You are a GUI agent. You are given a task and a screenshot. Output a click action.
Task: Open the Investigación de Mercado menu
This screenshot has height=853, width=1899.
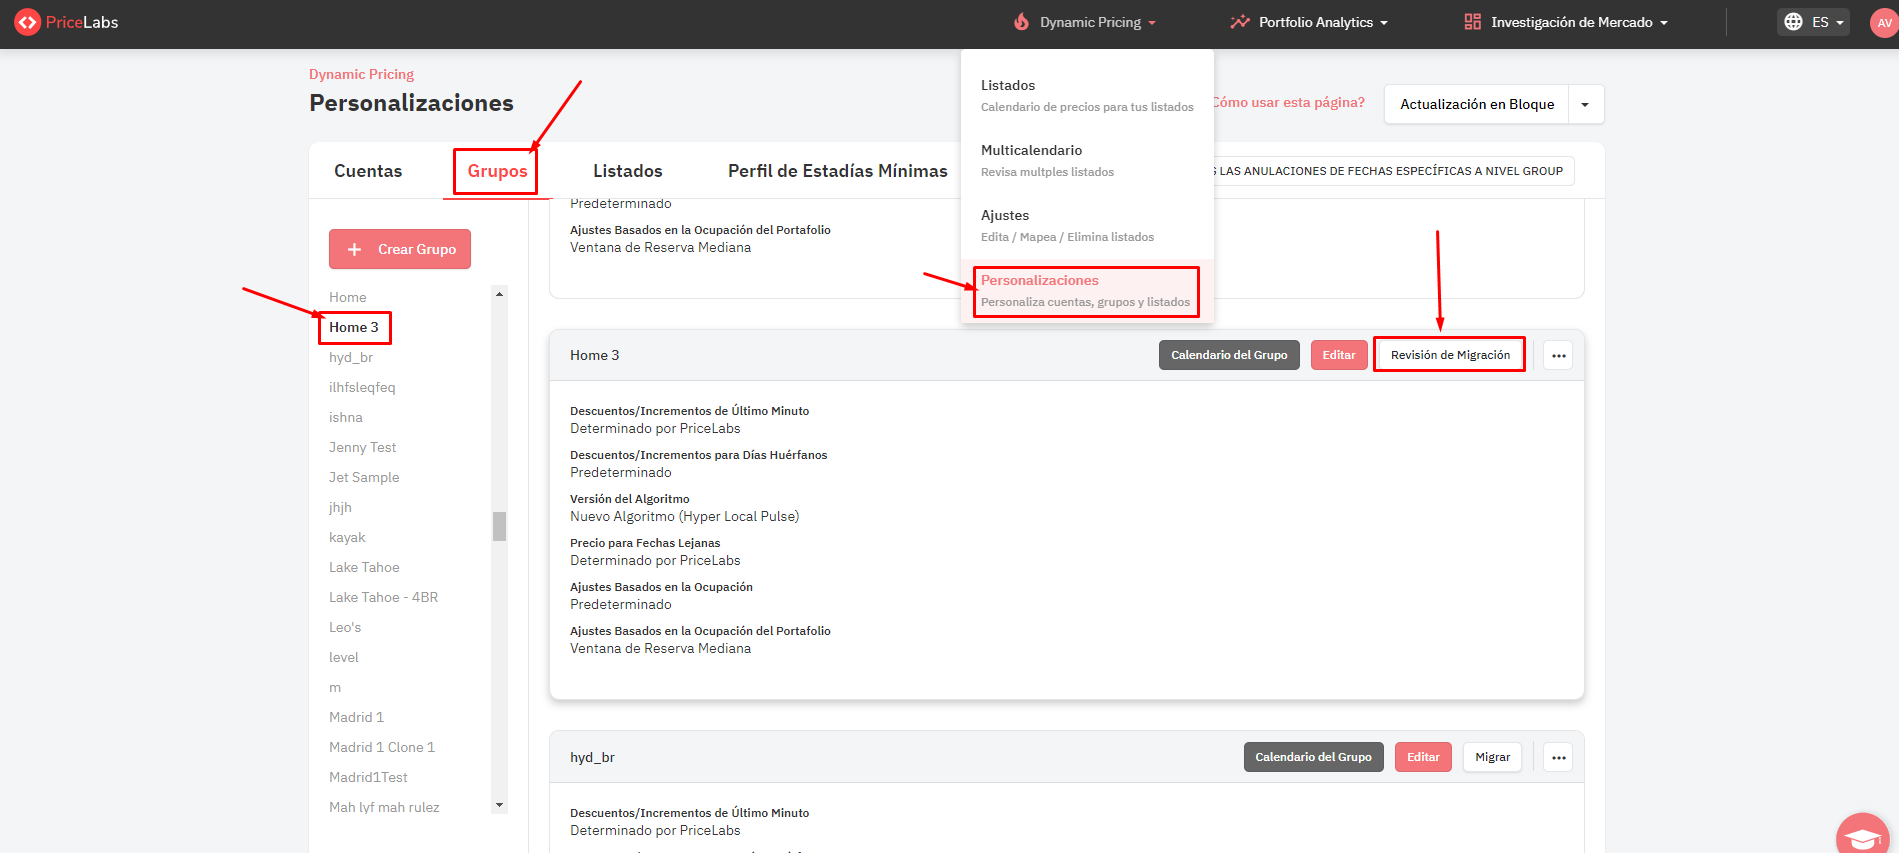click(x=1566, y=22)
